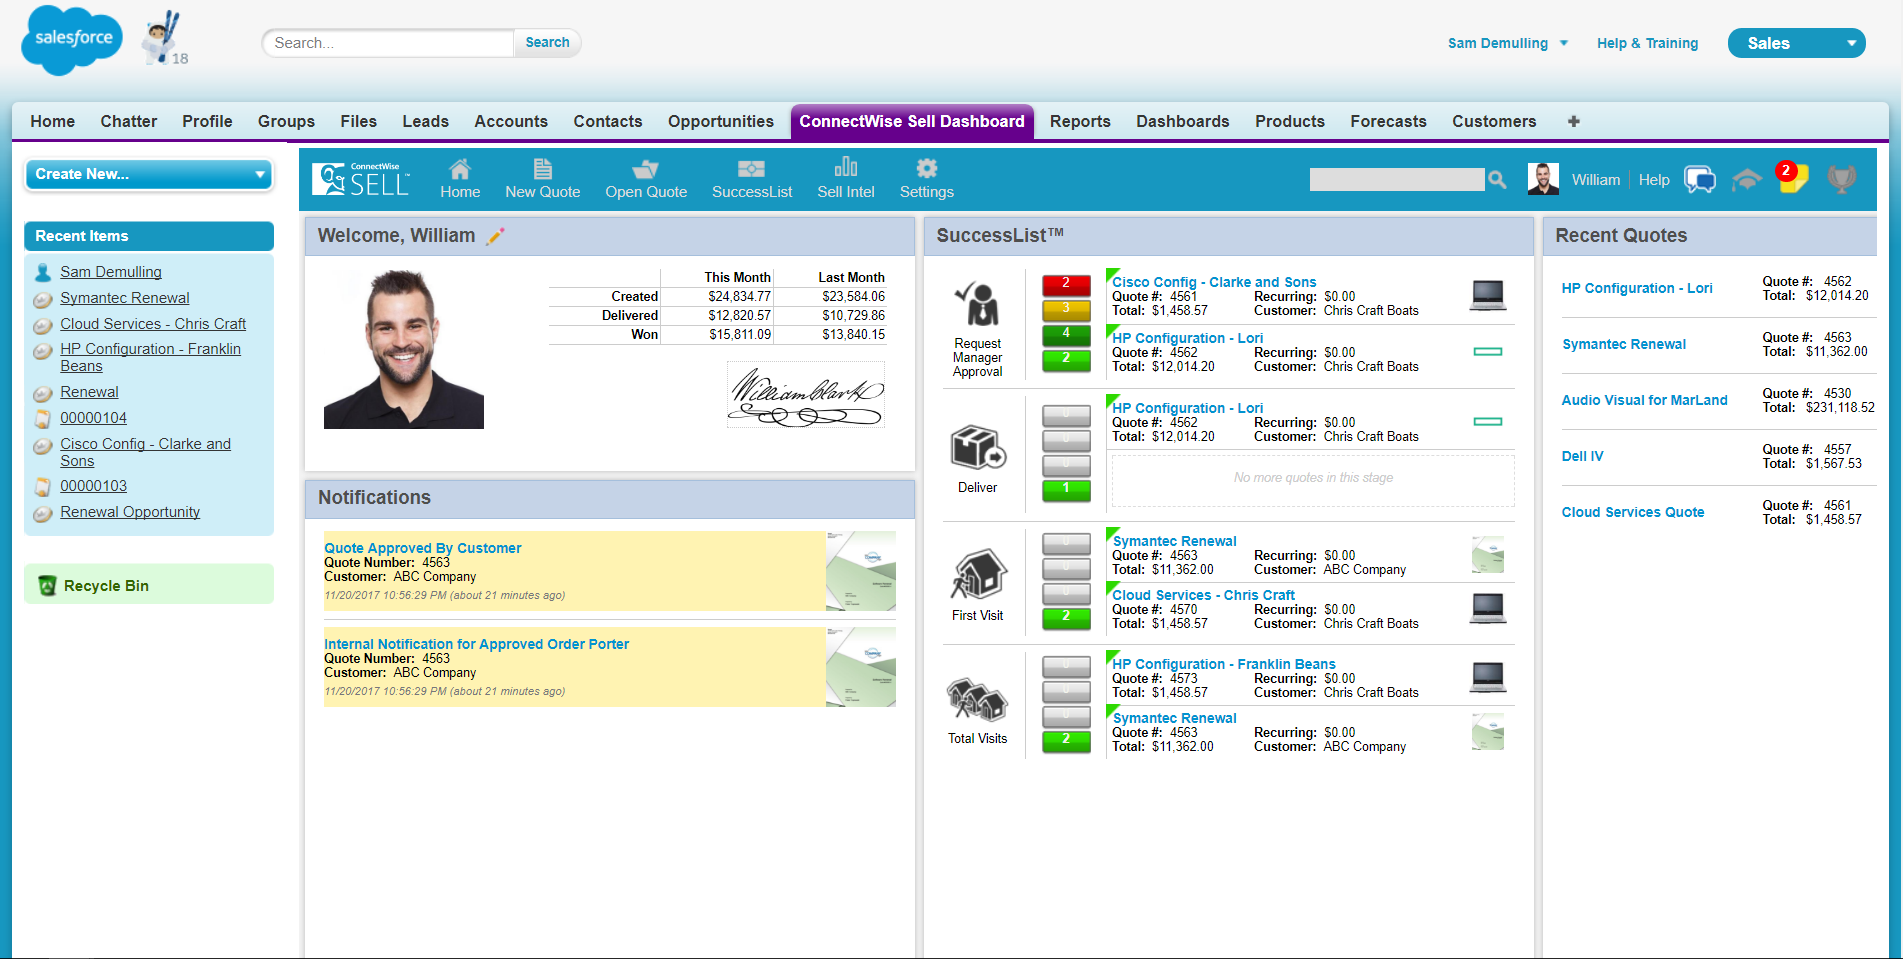Click the yellow sticky note with badge 2
This screenshot has width=1903, height=959.
point(1791,179)
